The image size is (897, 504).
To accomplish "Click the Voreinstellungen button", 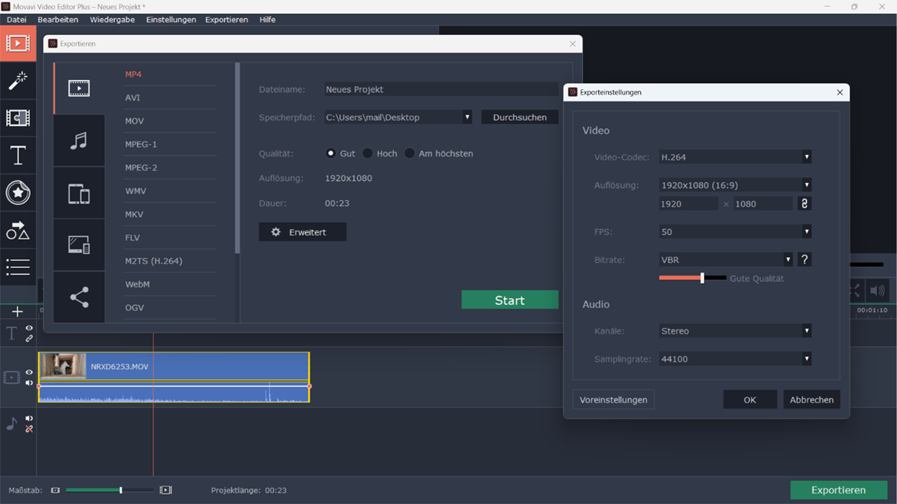I will pyautogui.click(x=613, y=400).
